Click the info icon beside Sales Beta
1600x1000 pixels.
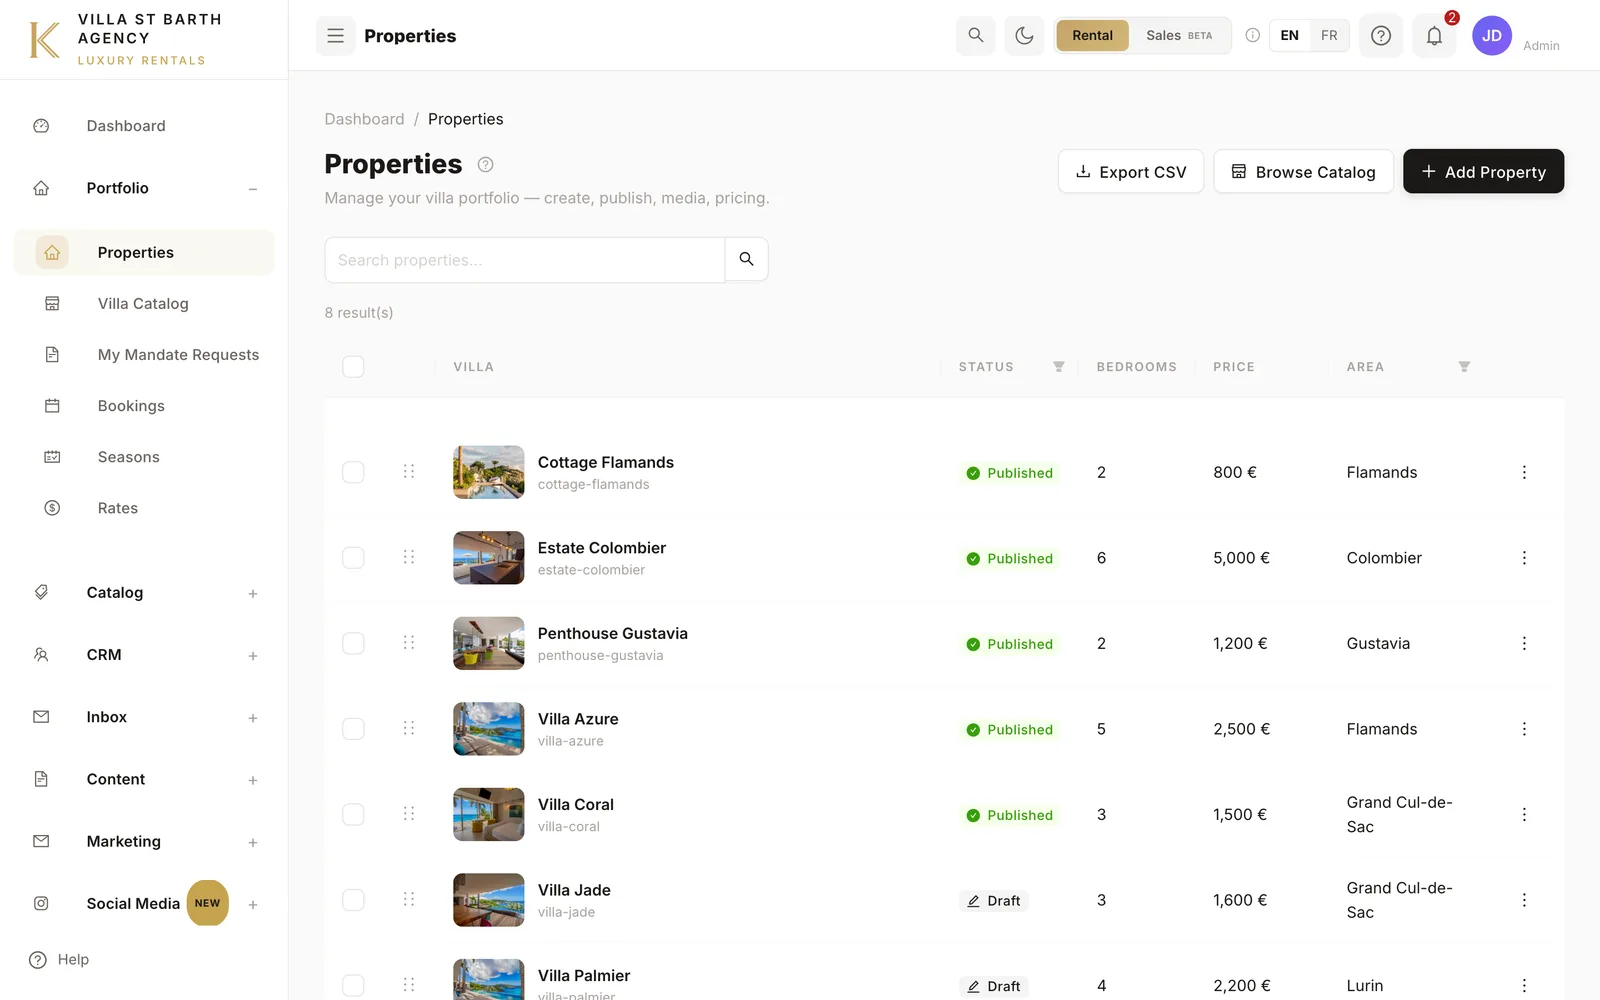point(1252,35)
